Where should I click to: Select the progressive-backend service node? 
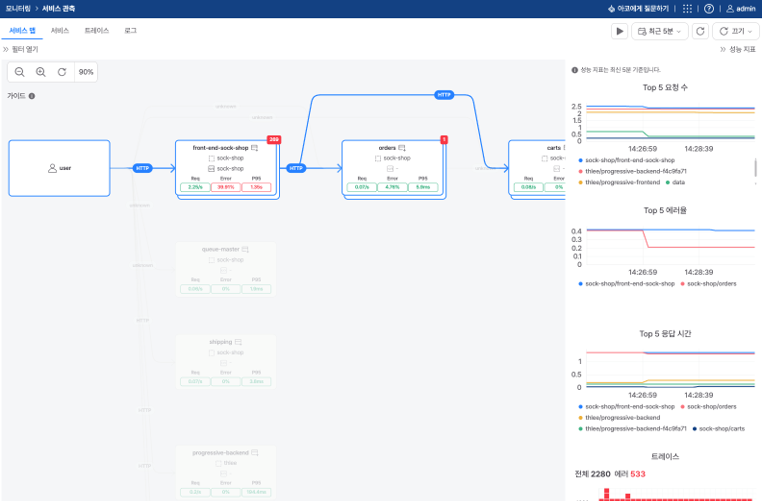[226, 472]
